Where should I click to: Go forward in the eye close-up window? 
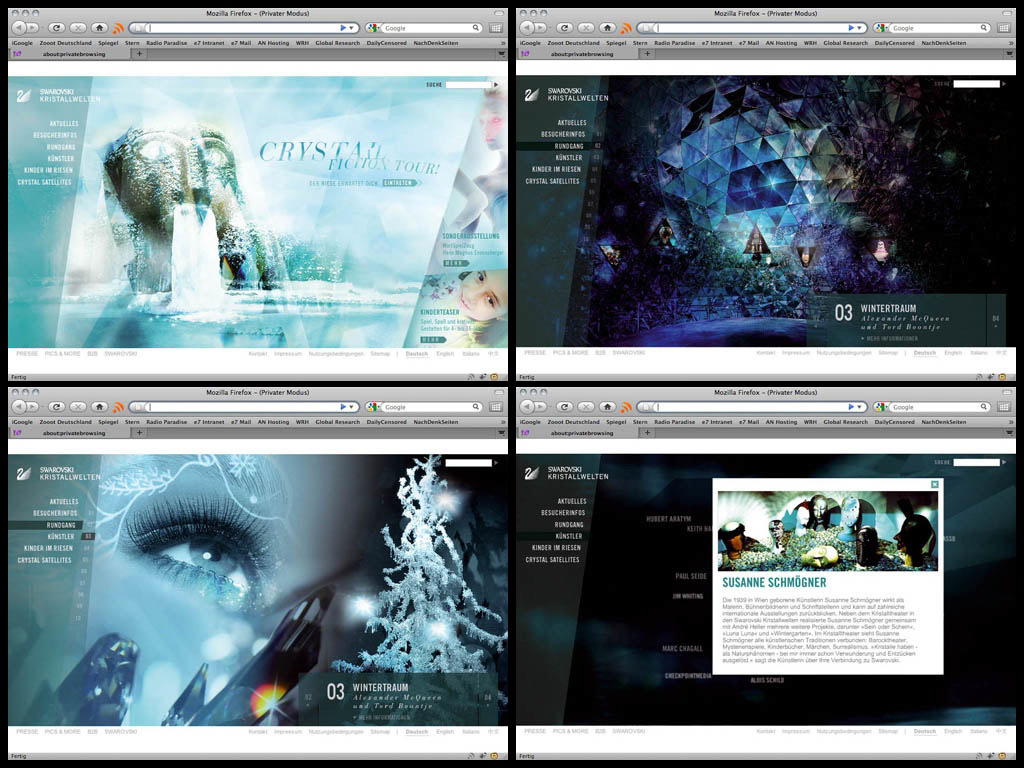(33, 407)
